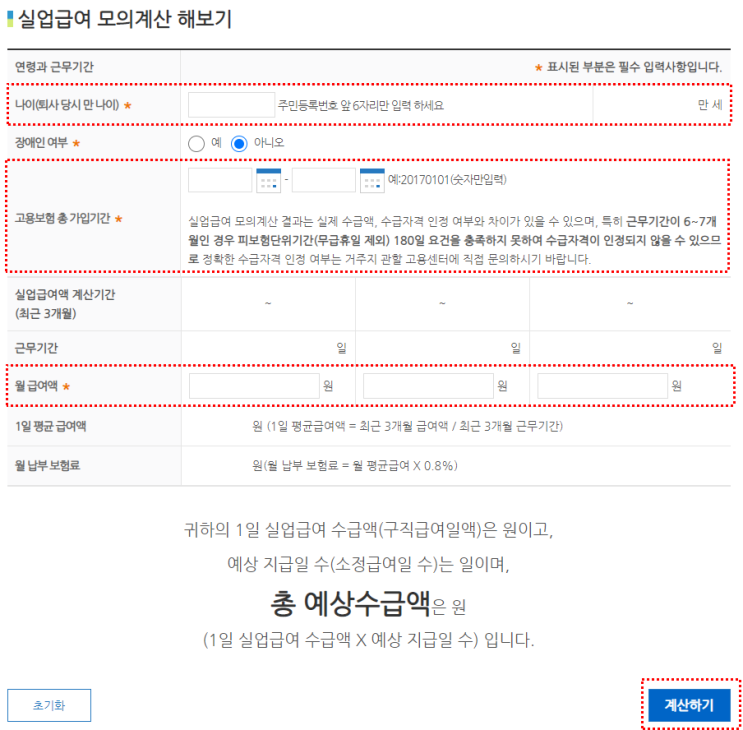Image resolution: width=743 pixels, height=730 pixels.
Task: Click the '월 급여액' label
Action: click(36, 386)
